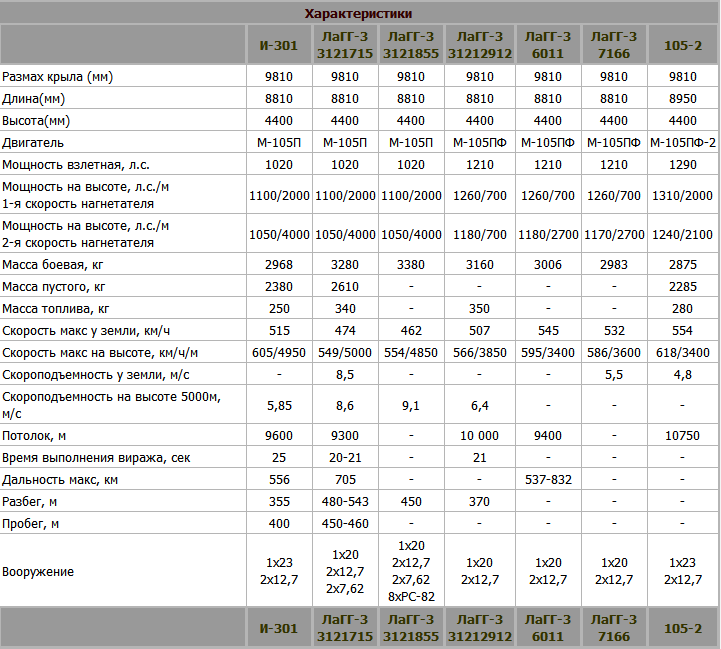Screen dimensions: 721x649
Task: Select ceiling value 10750
Action: (x=682, y=436)
